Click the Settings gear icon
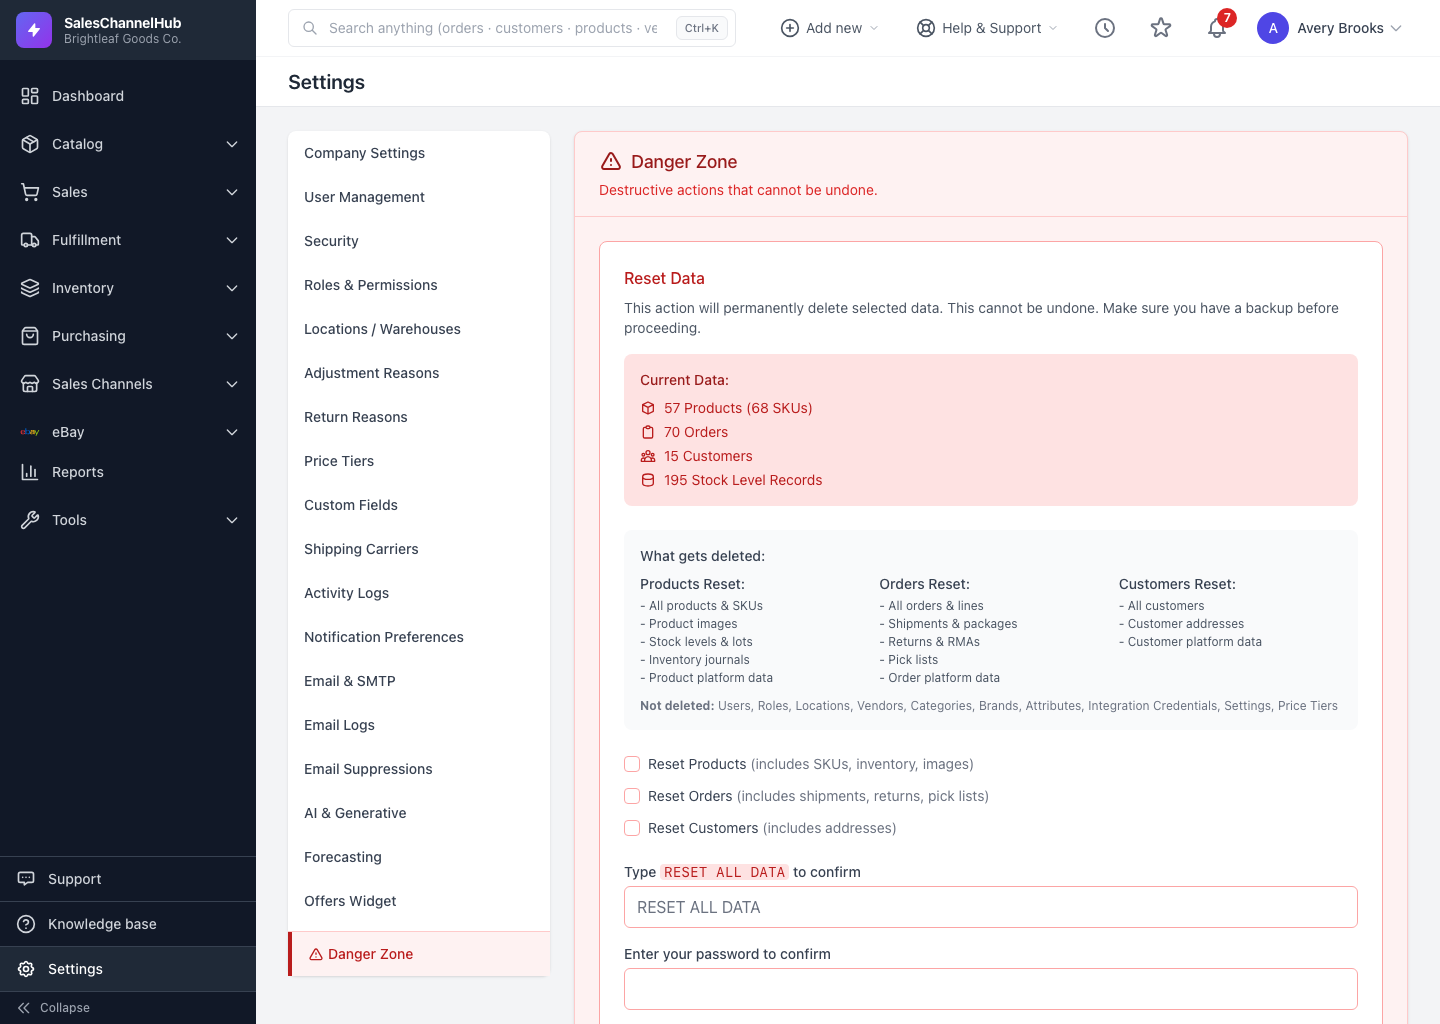The image size is (1440, 1024). 26,969
